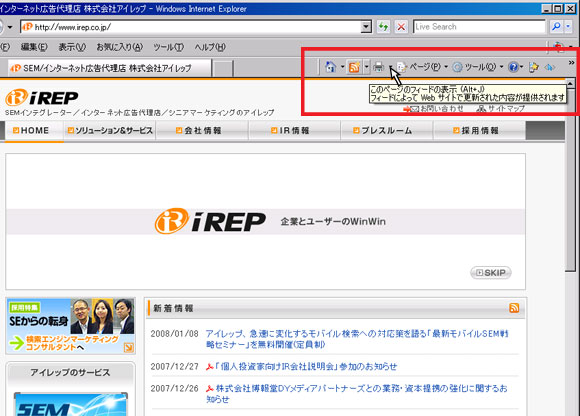
Task: Open the 博報堂DYメディアパートナーズ news link
Action: [x=357, y=393]
